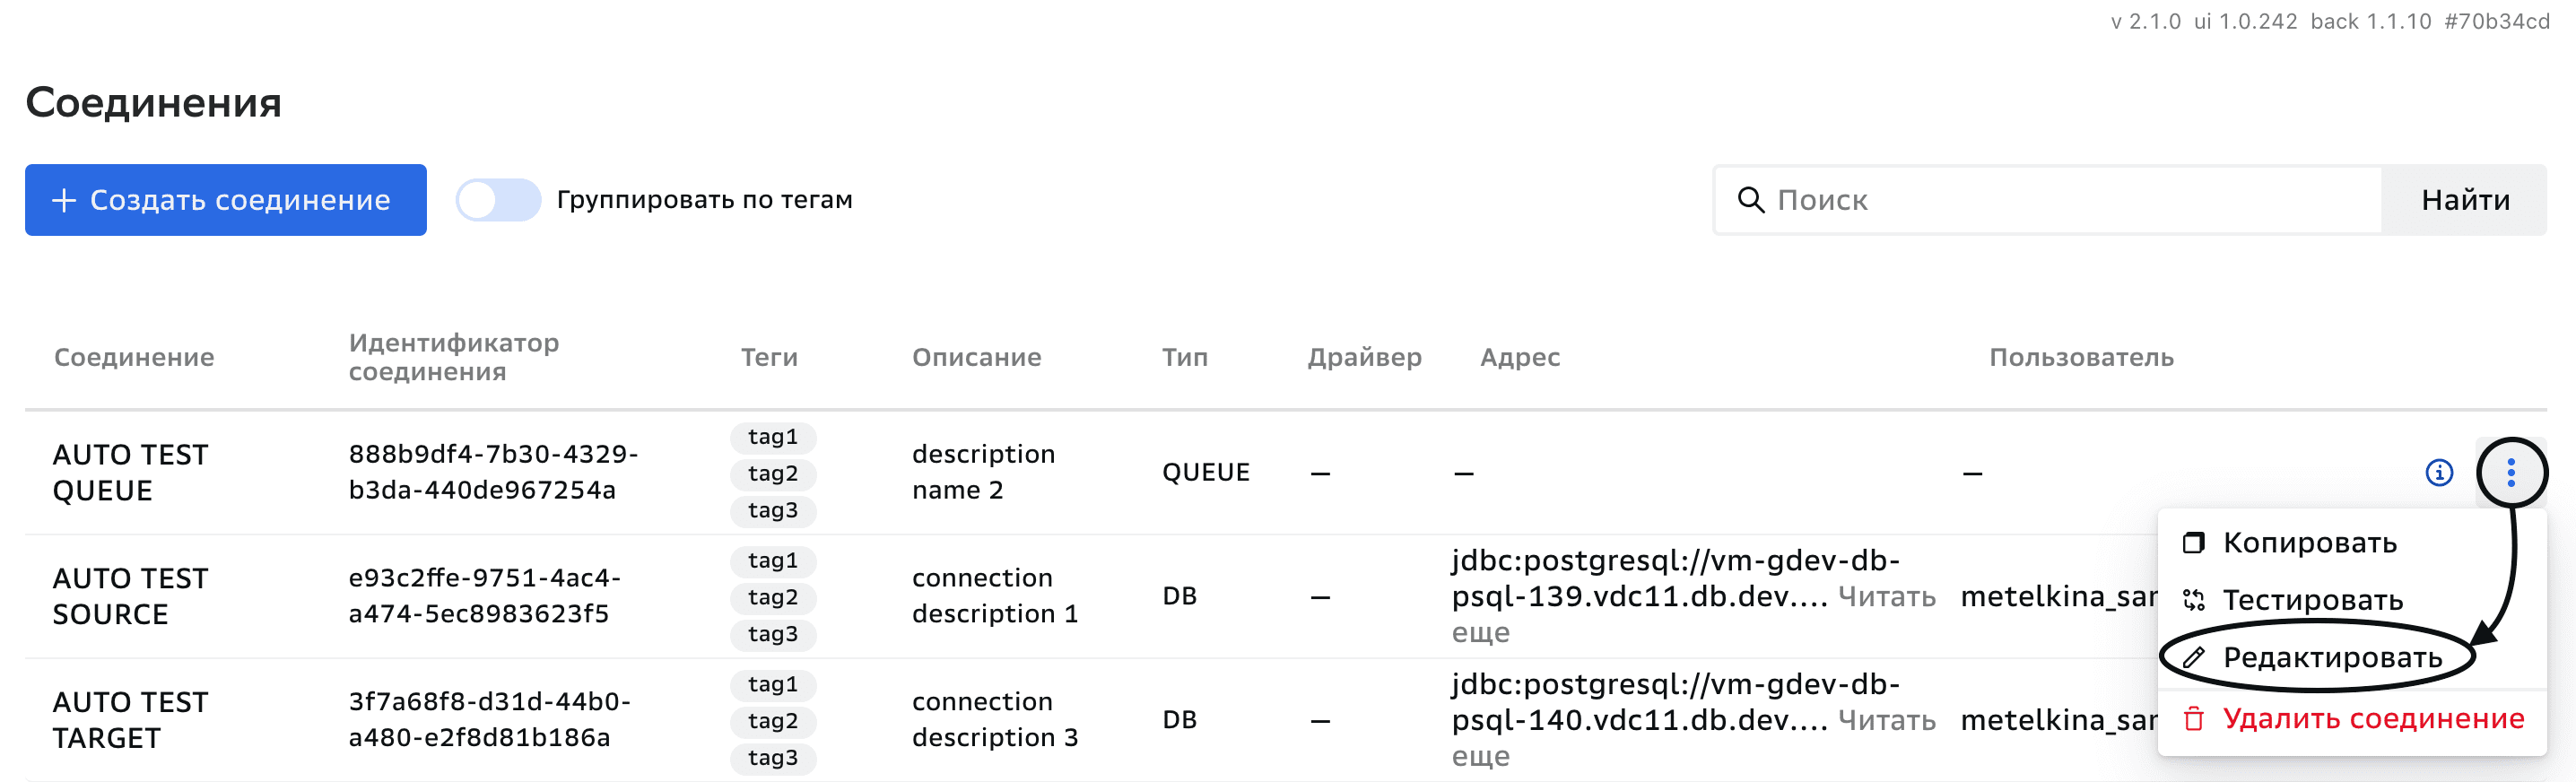Image resolution: width=2576 pixels, height=782 pixels.
Task: Choose Редактировать in the context menu
Action: tap(2331, 658)
